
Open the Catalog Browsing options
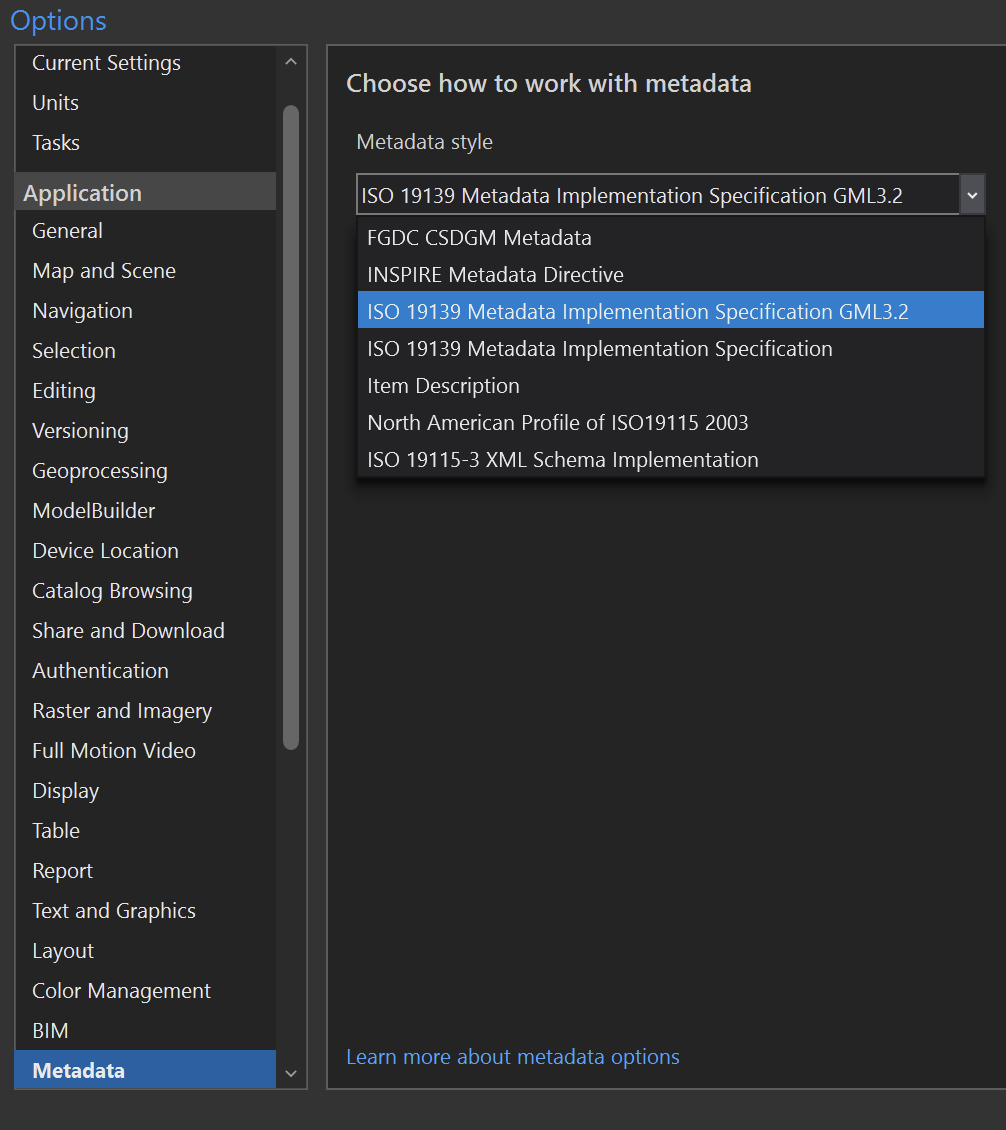point(112,591)
